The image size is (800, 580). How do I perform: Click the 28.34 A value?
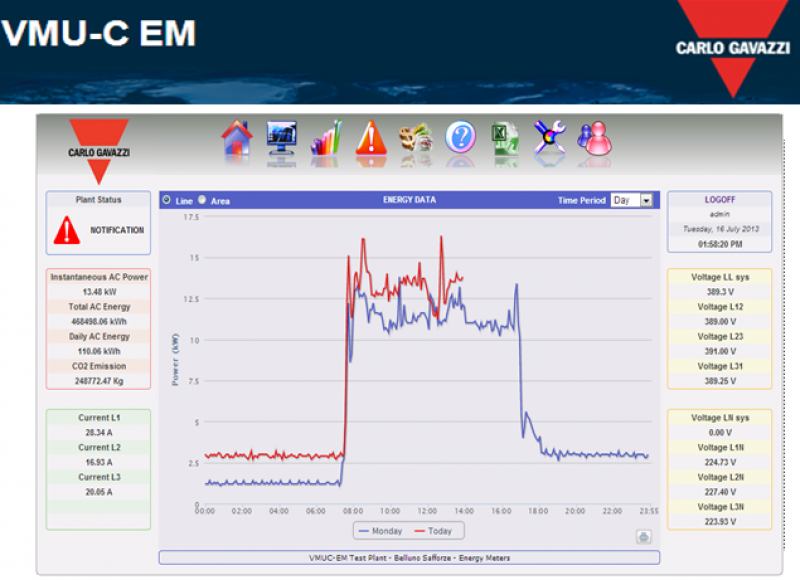(99, 432)
